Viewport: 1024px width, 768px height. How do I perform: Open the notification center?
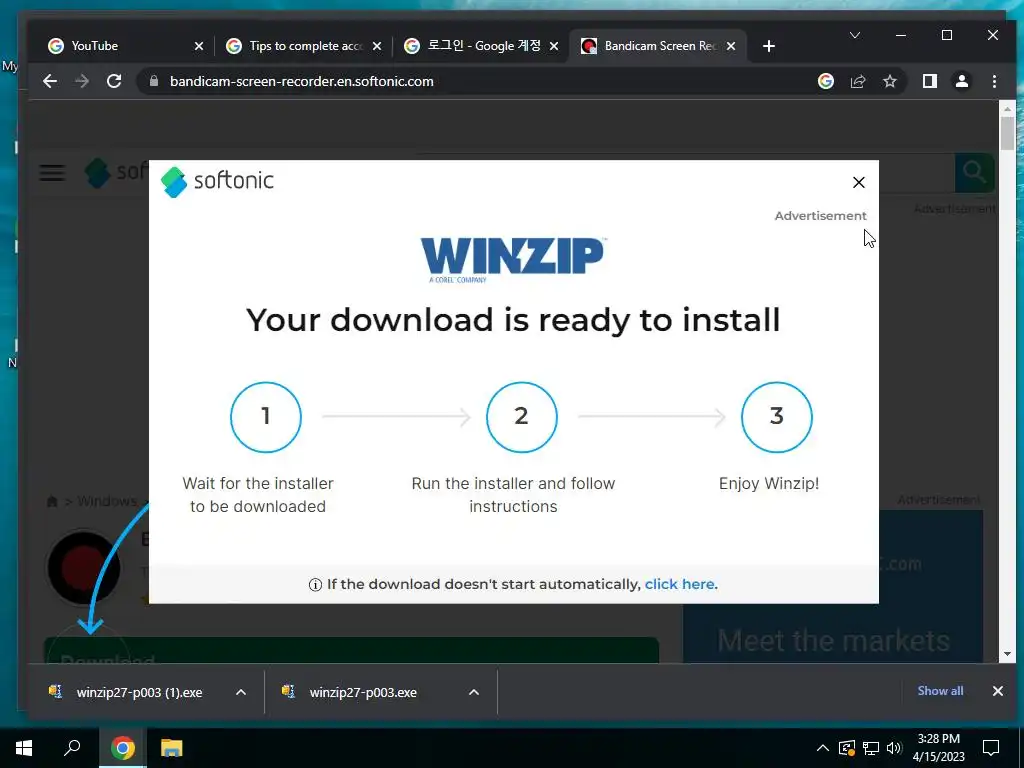pos(991,748)
